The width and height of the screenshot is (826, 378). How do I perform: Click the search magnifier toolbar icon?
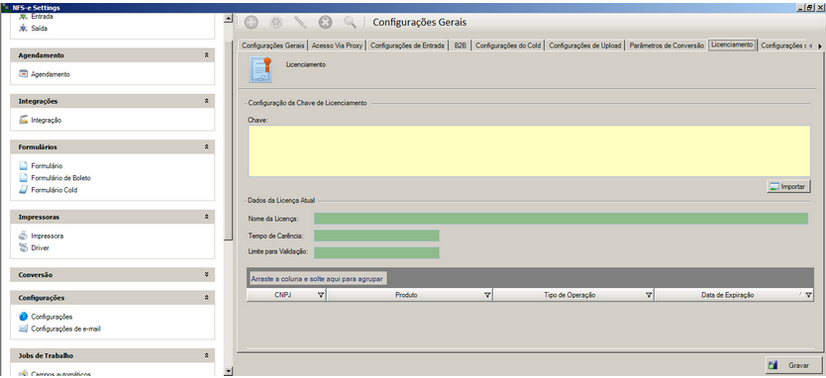[350, 22]
